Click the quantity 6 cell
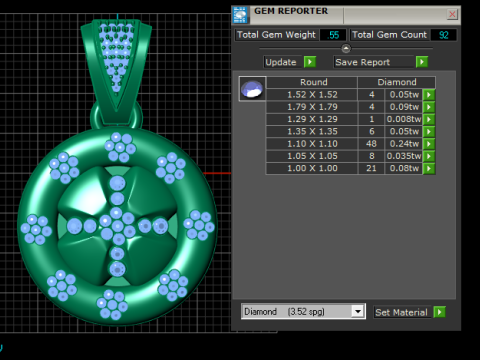 click(371, 132)
